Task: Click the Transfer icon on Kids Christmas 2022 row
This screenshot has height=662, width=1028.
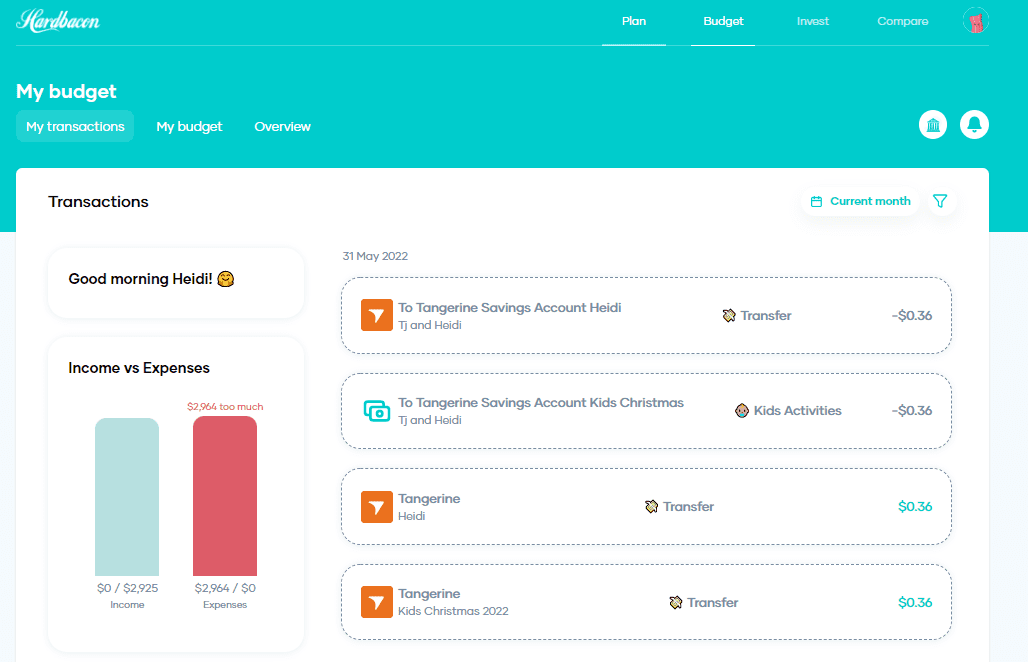Action: click(675, 602)
